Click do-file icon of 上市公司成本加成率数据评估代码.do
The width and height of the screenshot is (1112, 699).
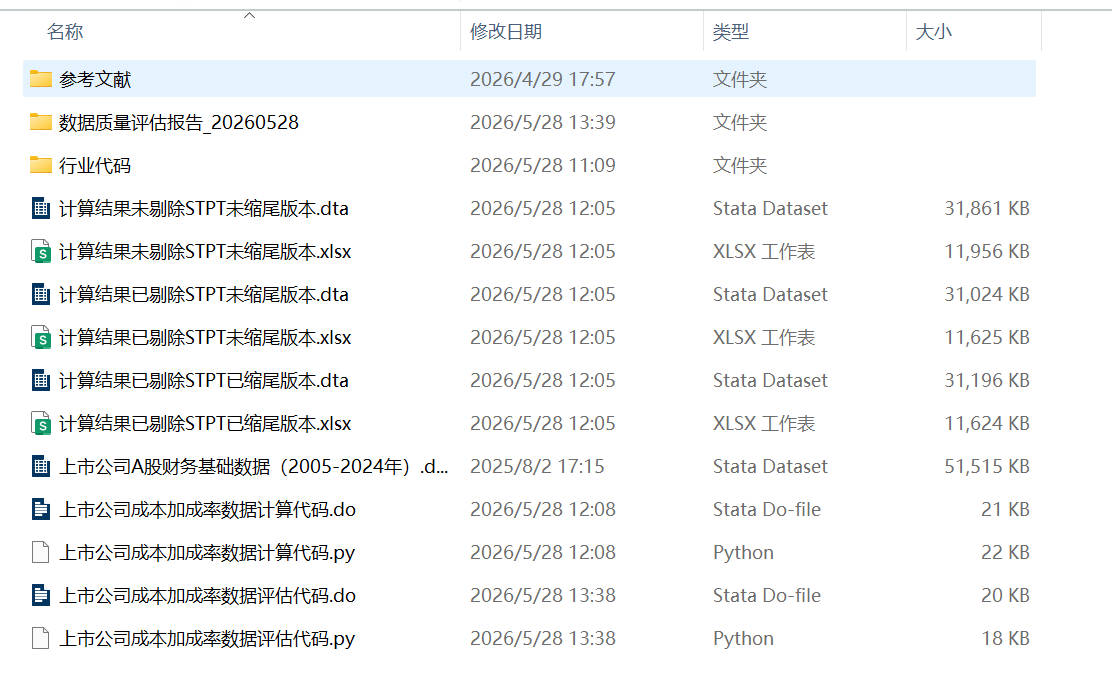tap(41, 595)
